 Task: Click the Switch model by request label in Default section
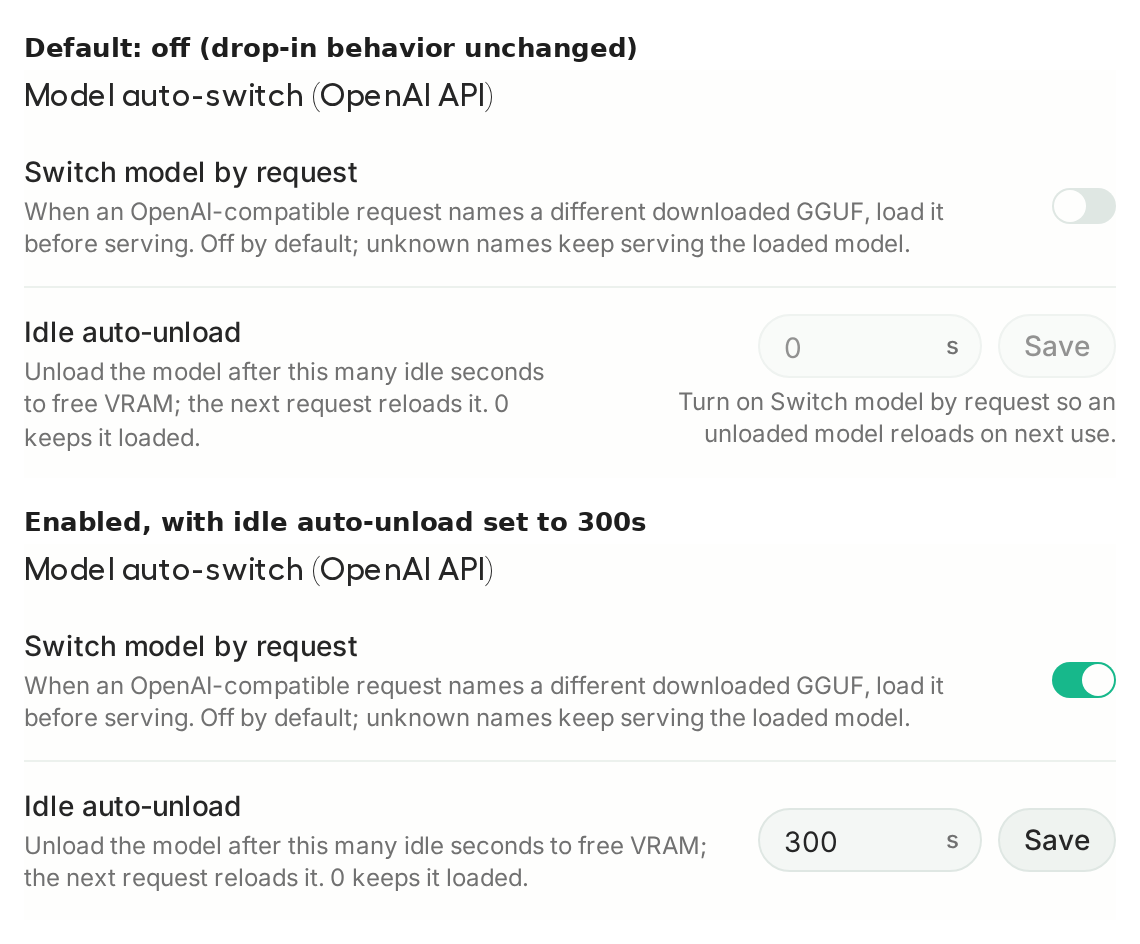pos(190,173)
